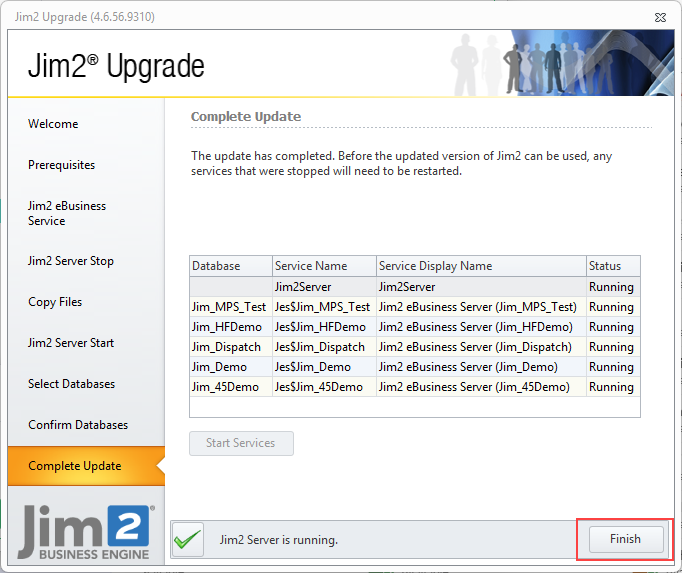Select Jim2 eBusiness Server (Jim_HFDemo) cell
The width and height of the screenshot is (682, 573).
pyautogui.click(x=481, y=327)
